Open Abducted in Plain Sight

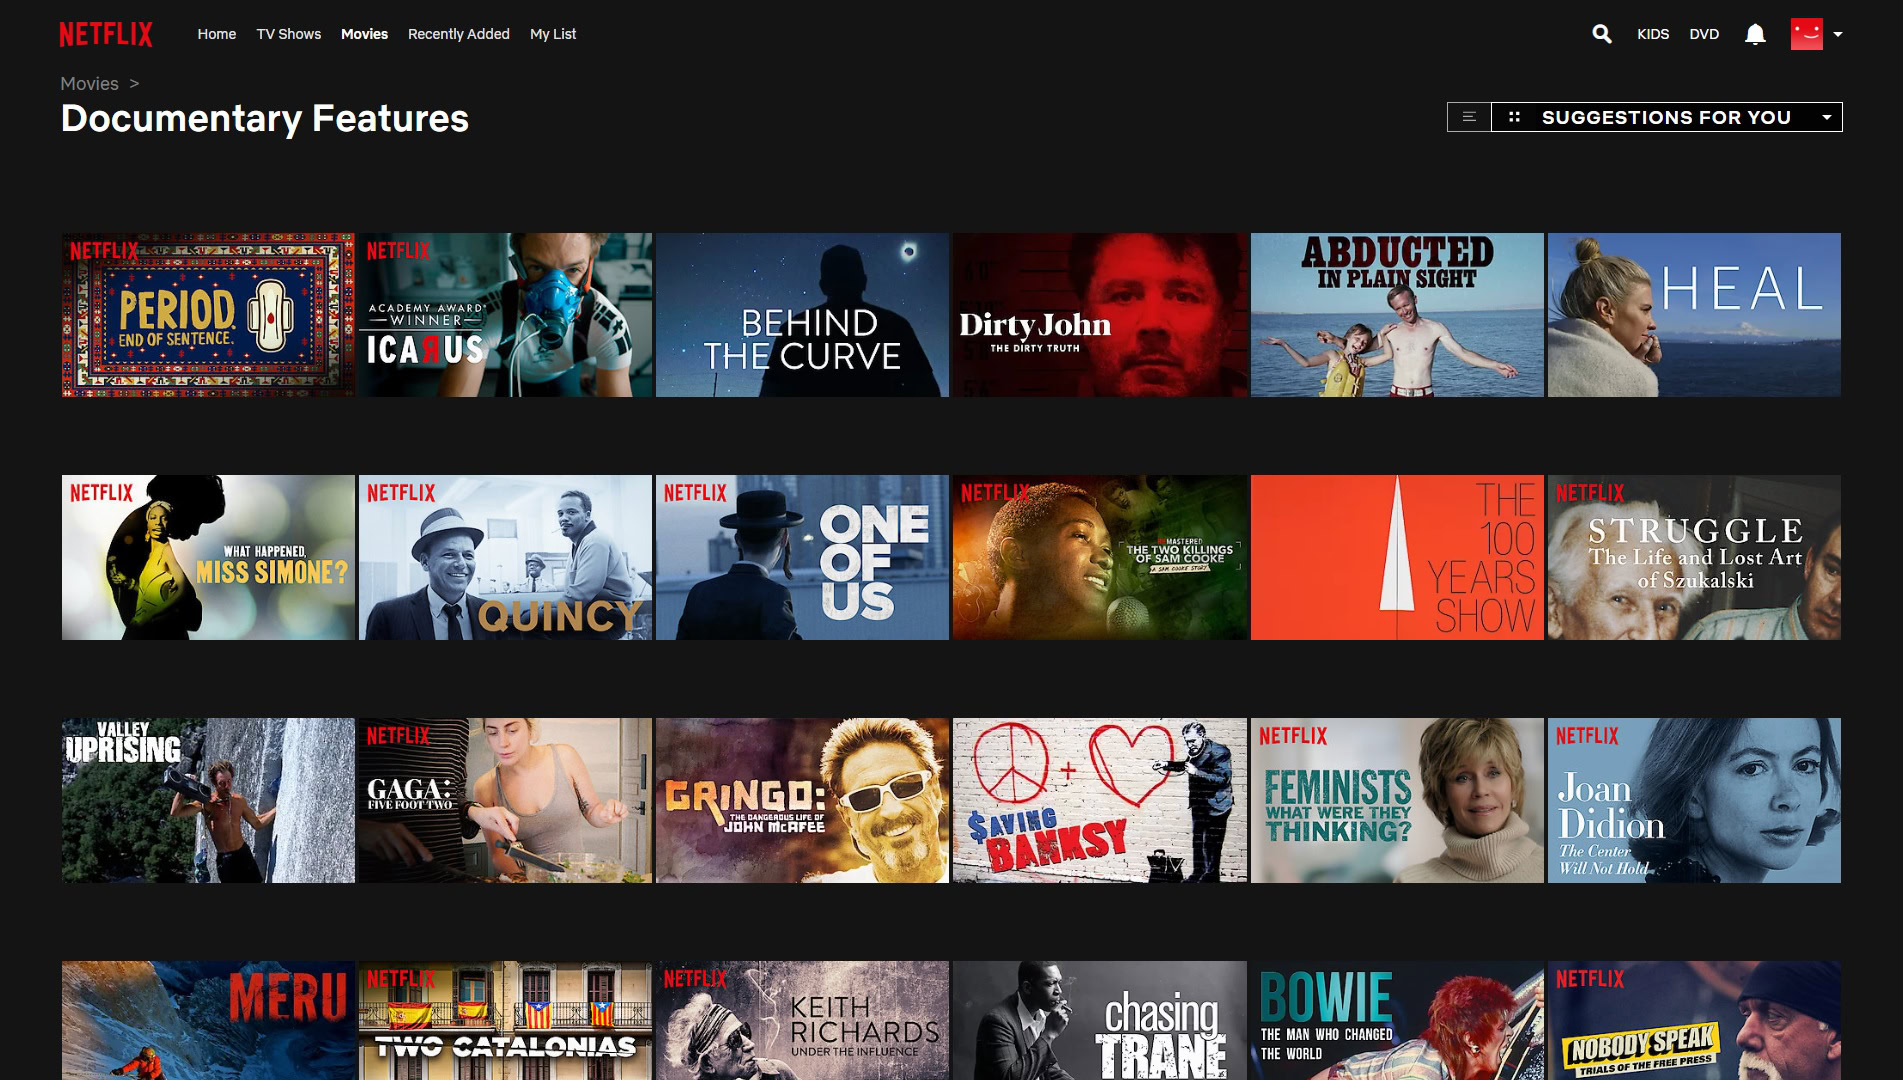pos(1397,315)
